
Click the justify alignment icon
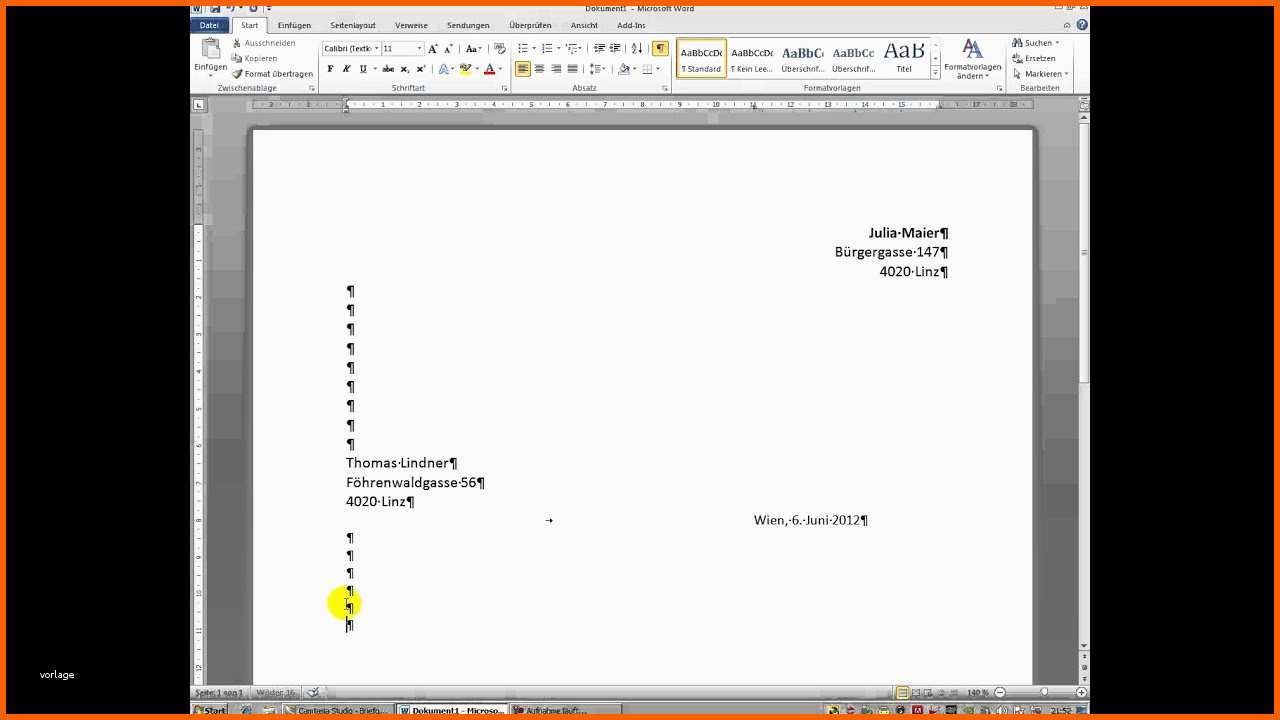coord(572,69)
